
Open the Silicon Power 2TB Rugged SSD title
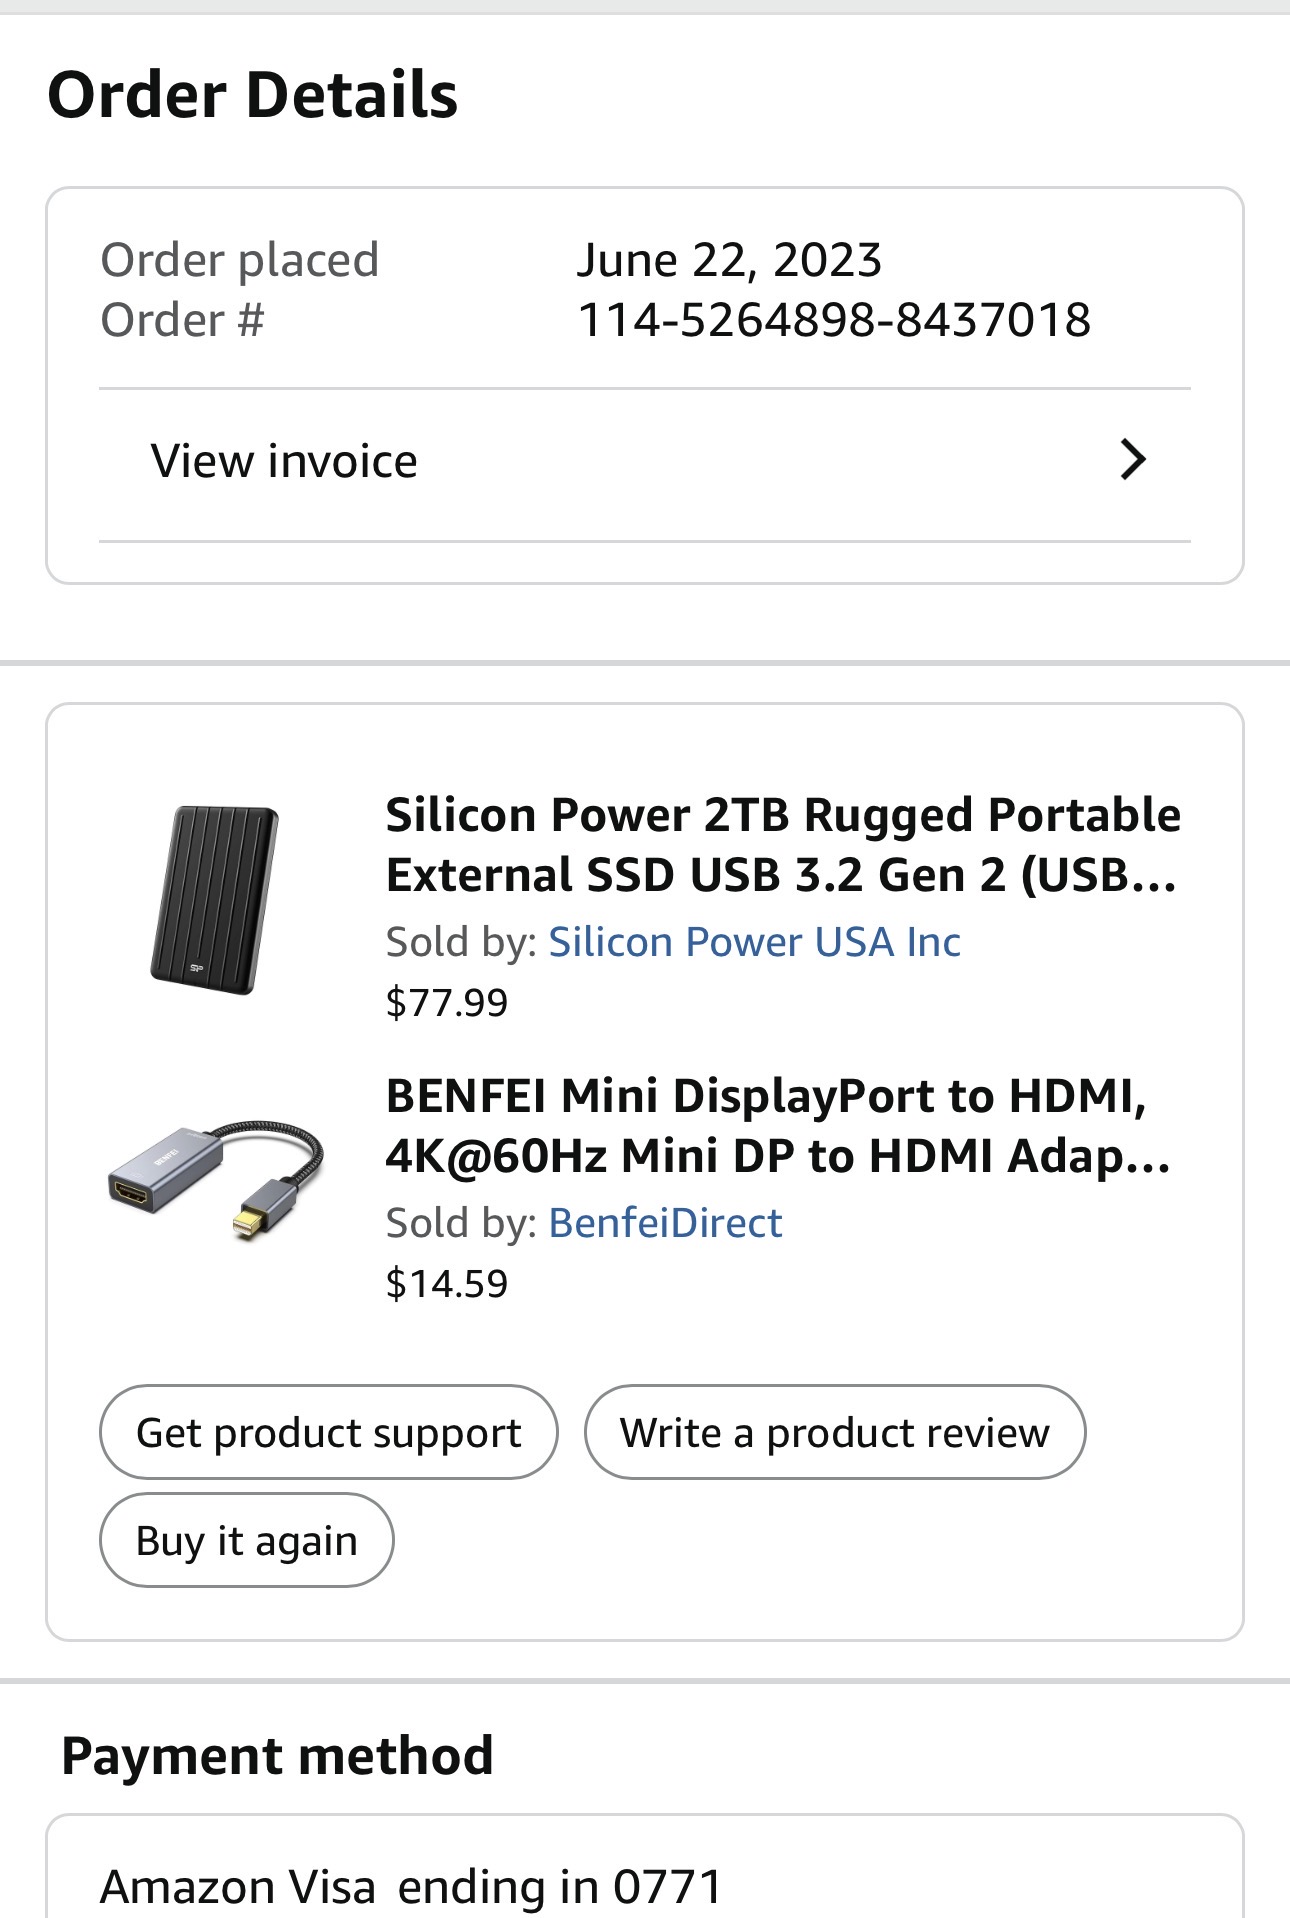782,844
